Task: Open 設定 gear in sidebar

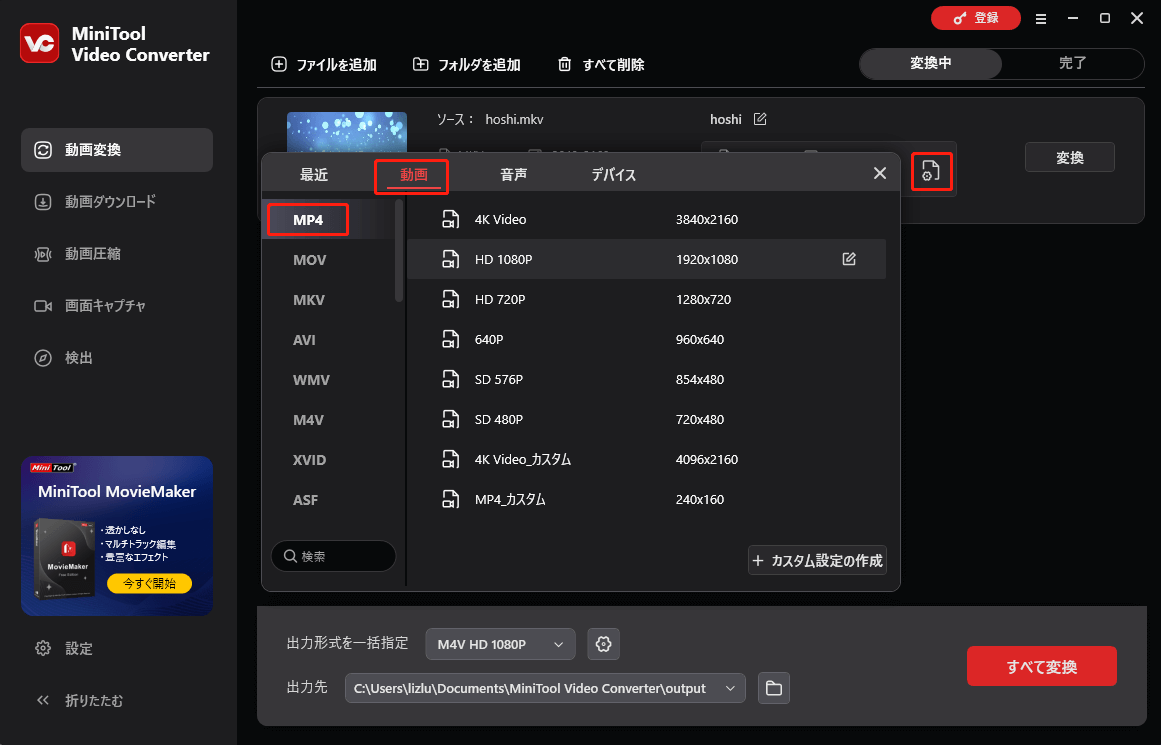Action: tap(64, 648)
